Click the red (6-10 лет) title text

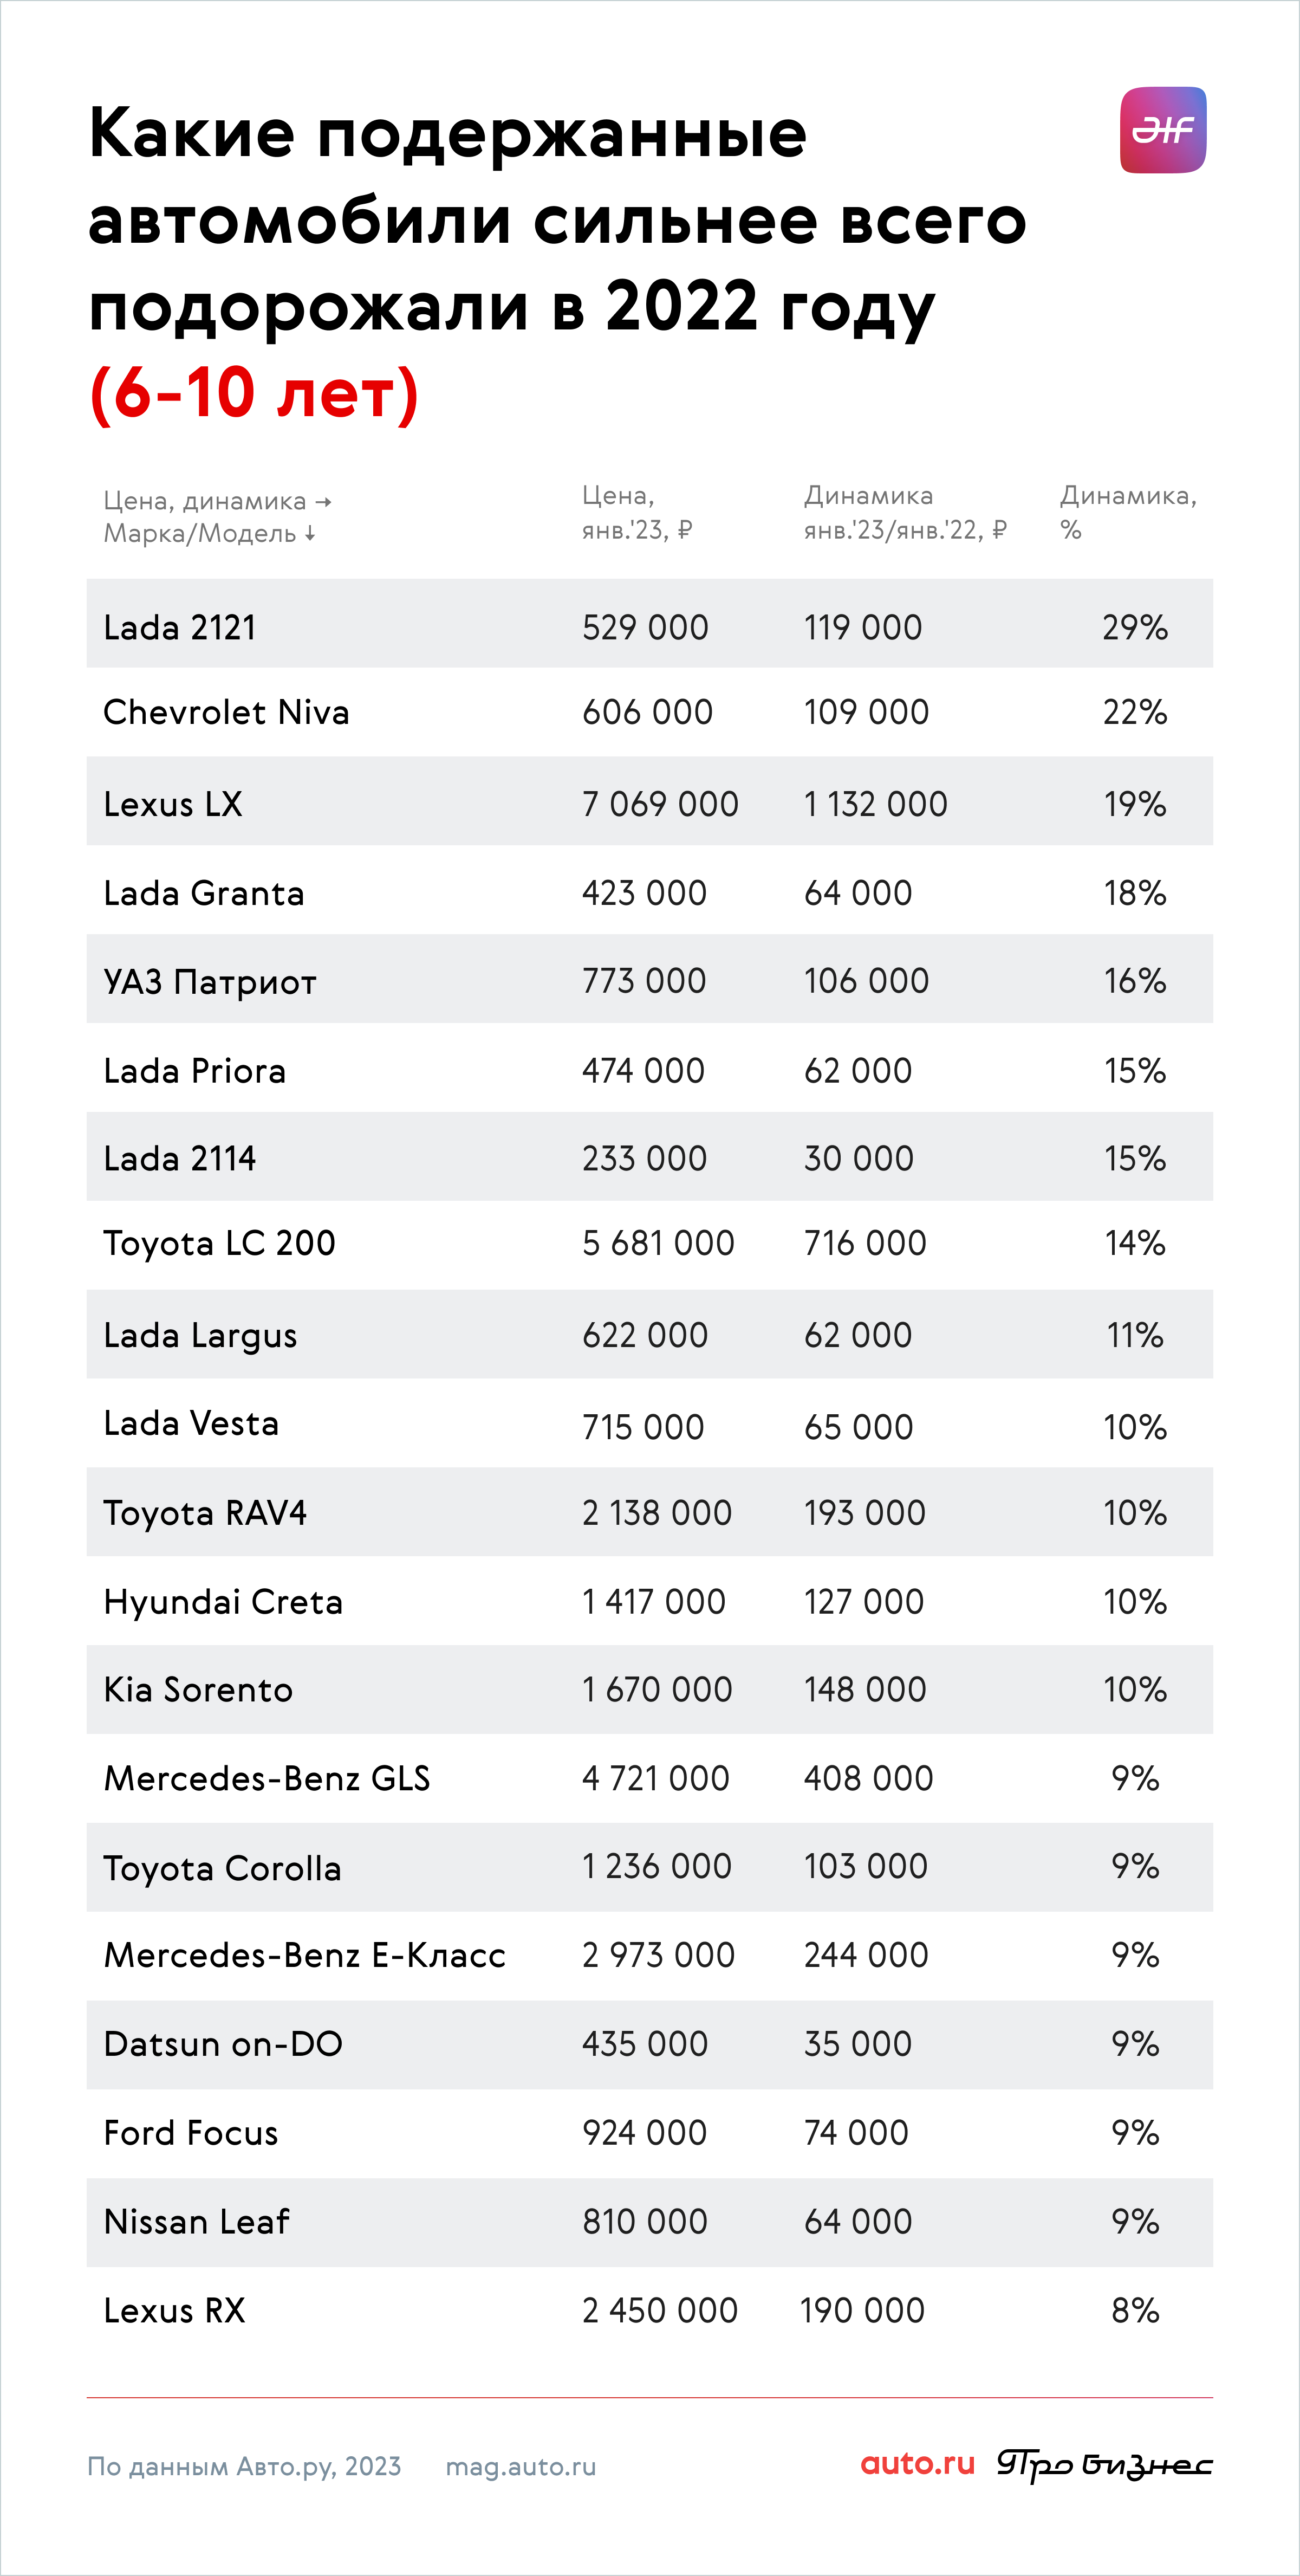(254, 393)
